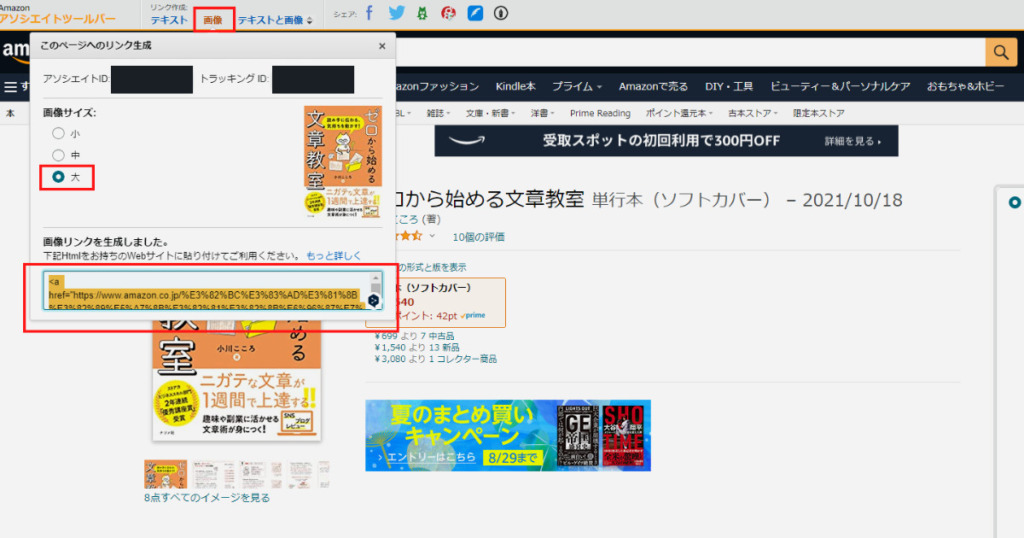Click book cover preview in popup

[343, 161]
